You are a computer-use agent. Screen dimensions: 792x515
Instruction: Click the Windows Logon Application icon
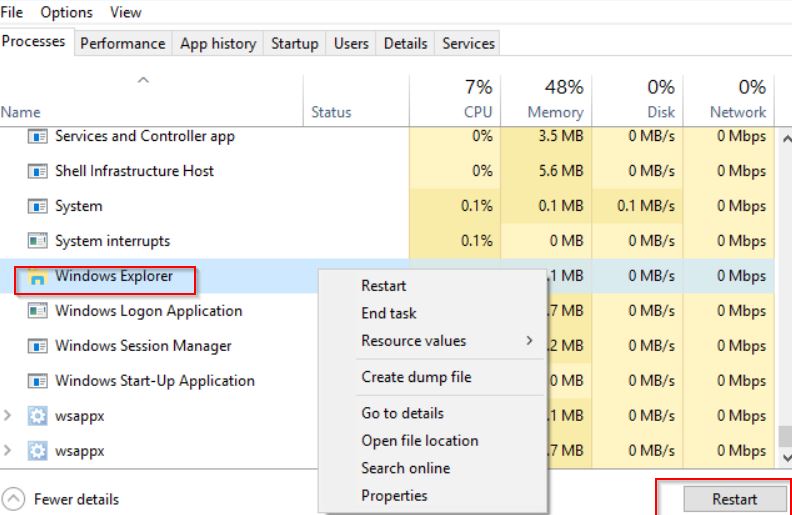37,311
